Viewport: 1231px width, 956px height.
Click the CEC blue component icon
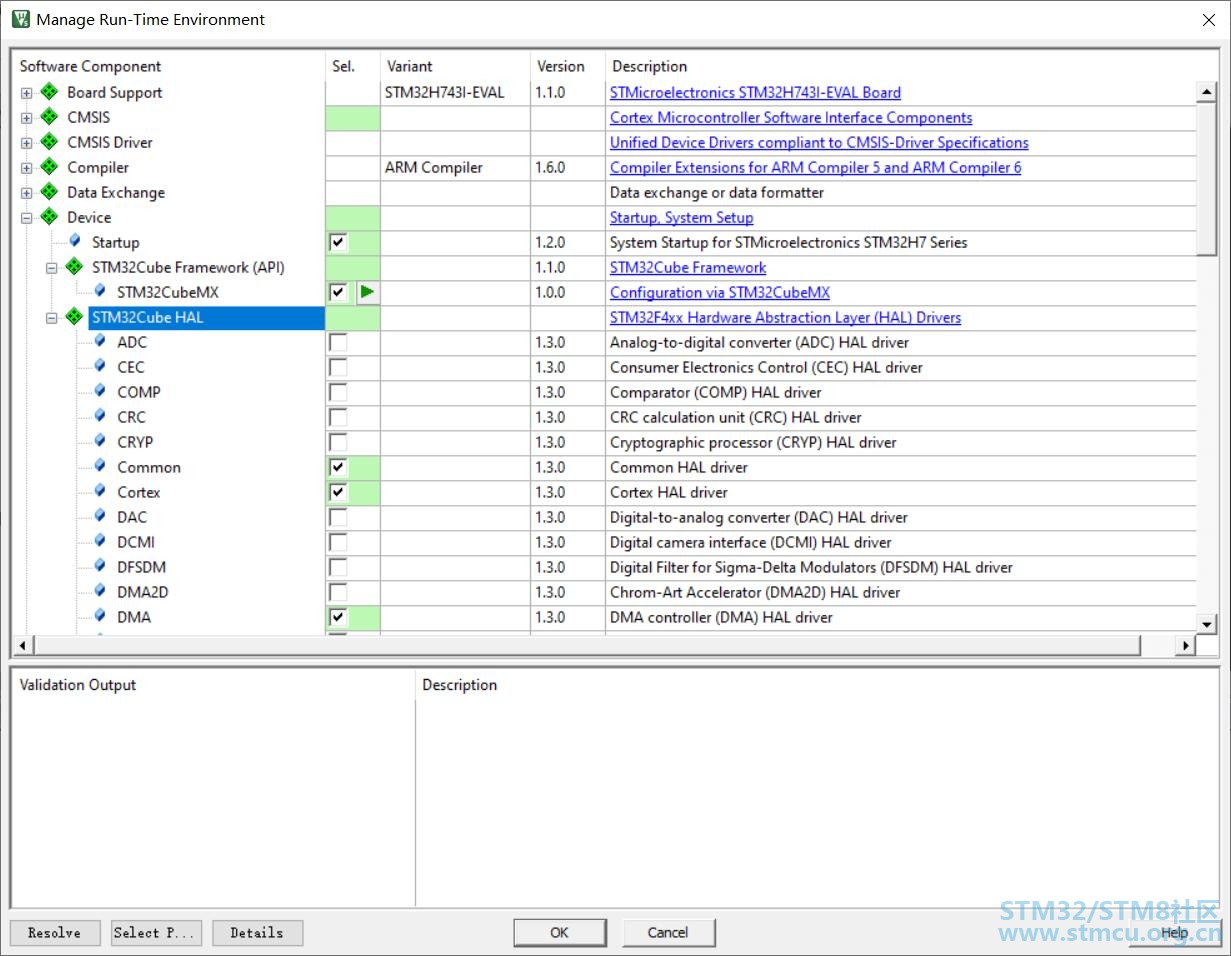point(100,366)
